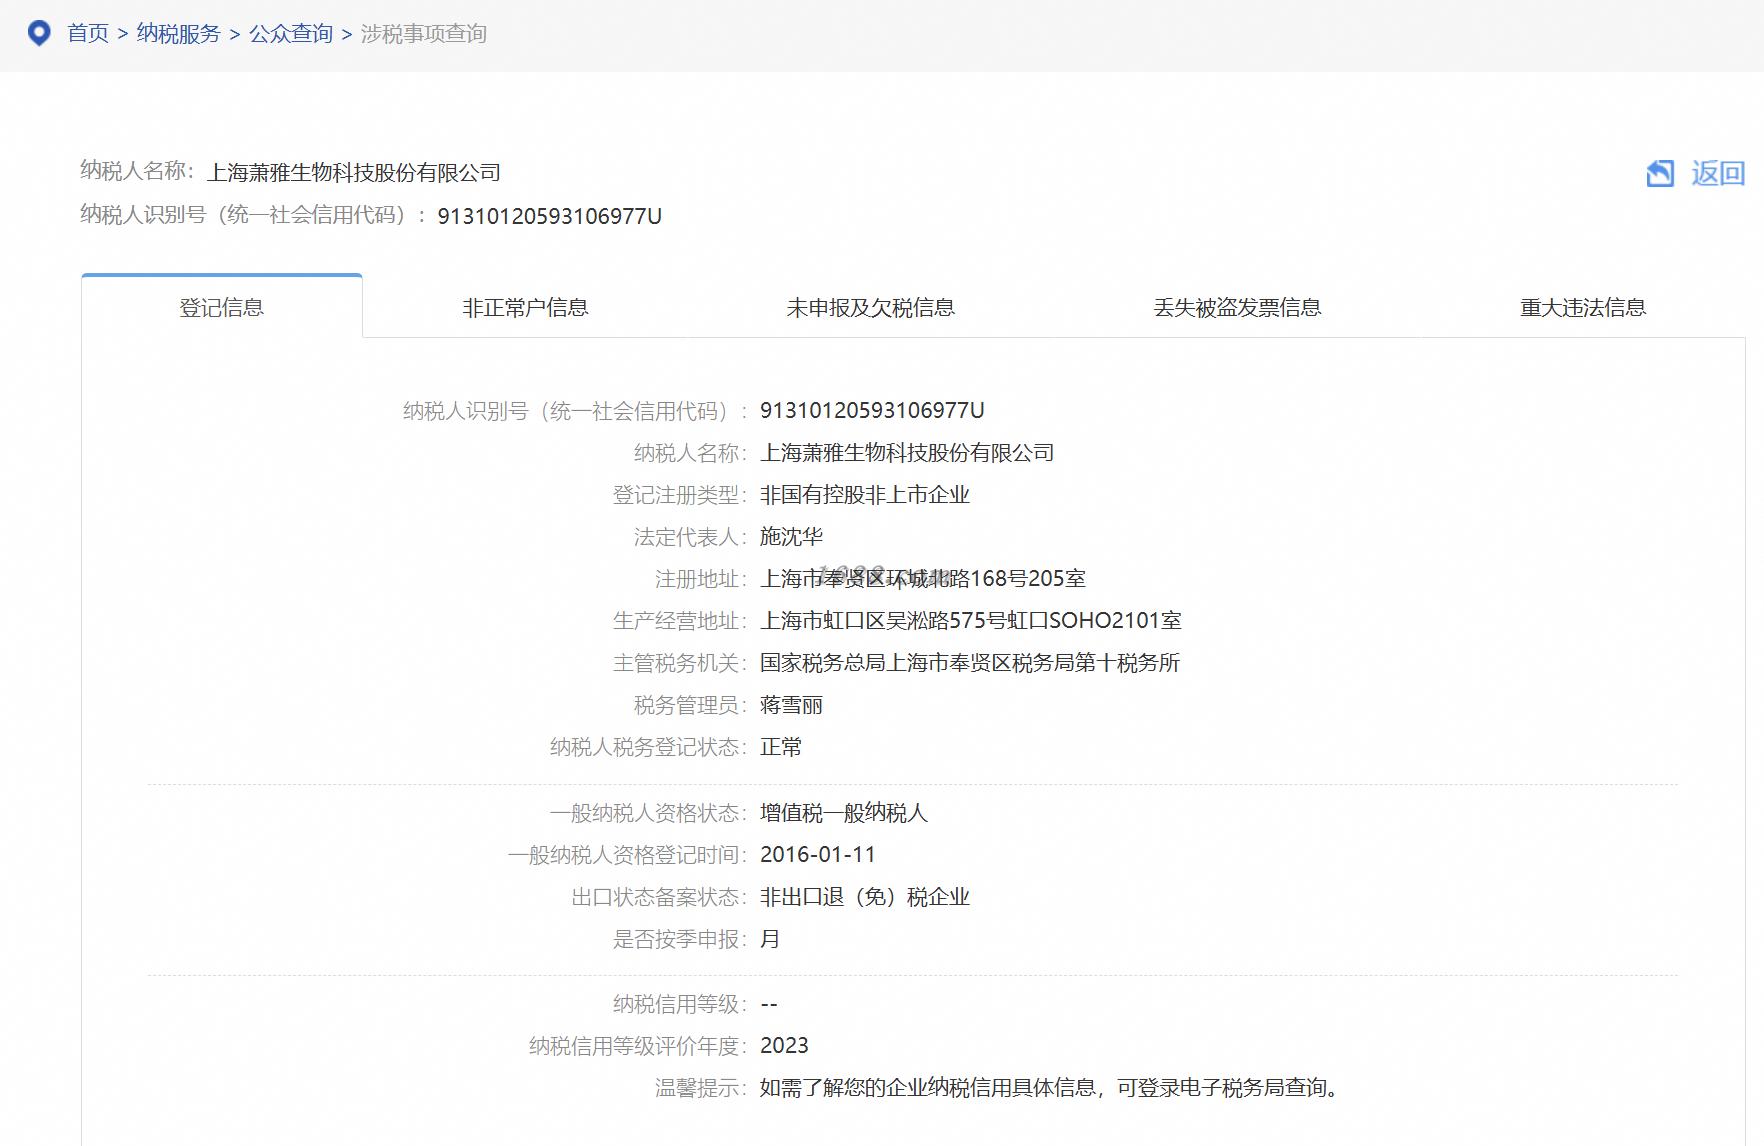
Task: Click 非国有控股非上市企业 registration type value
Action: (x=865, y=495)
